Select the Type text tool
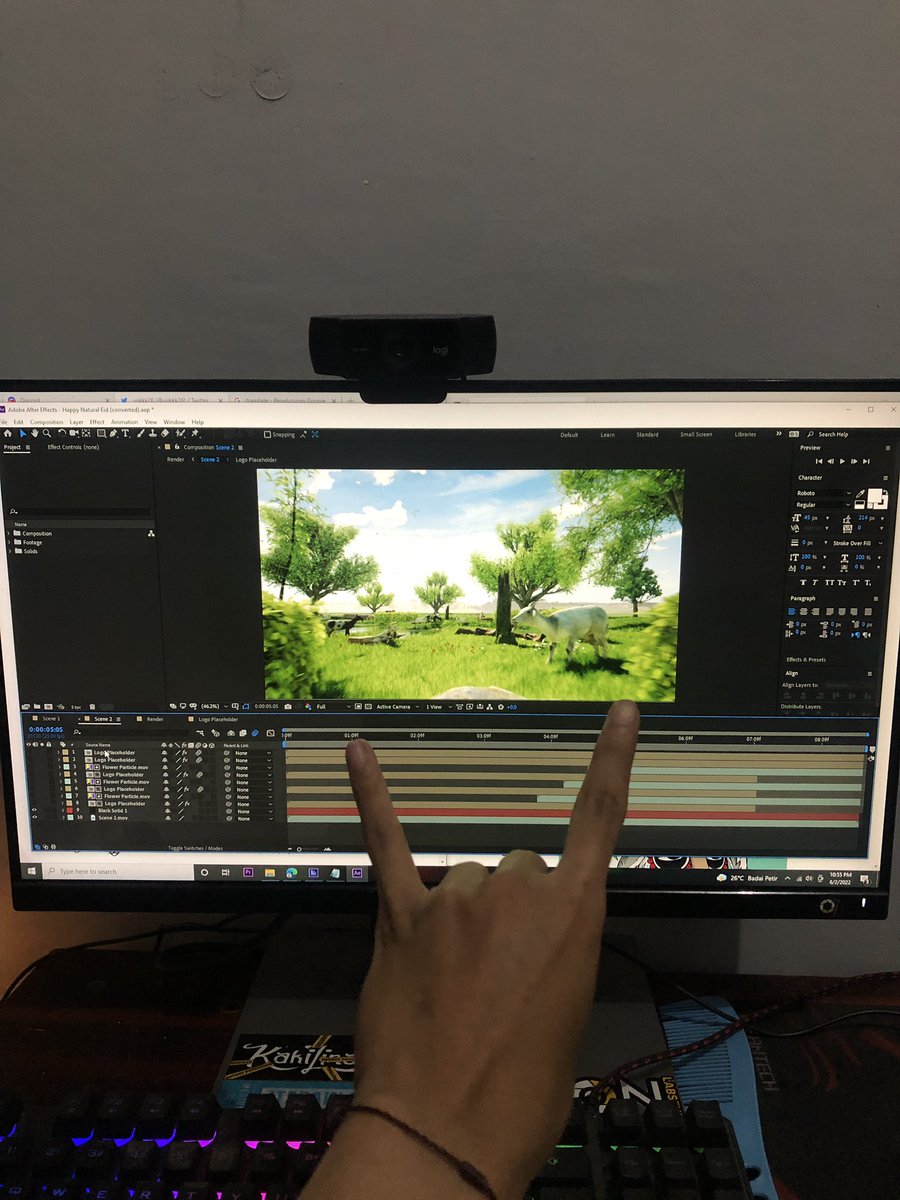The width and height of the screenshot is (900, 1200). point(125,434)
